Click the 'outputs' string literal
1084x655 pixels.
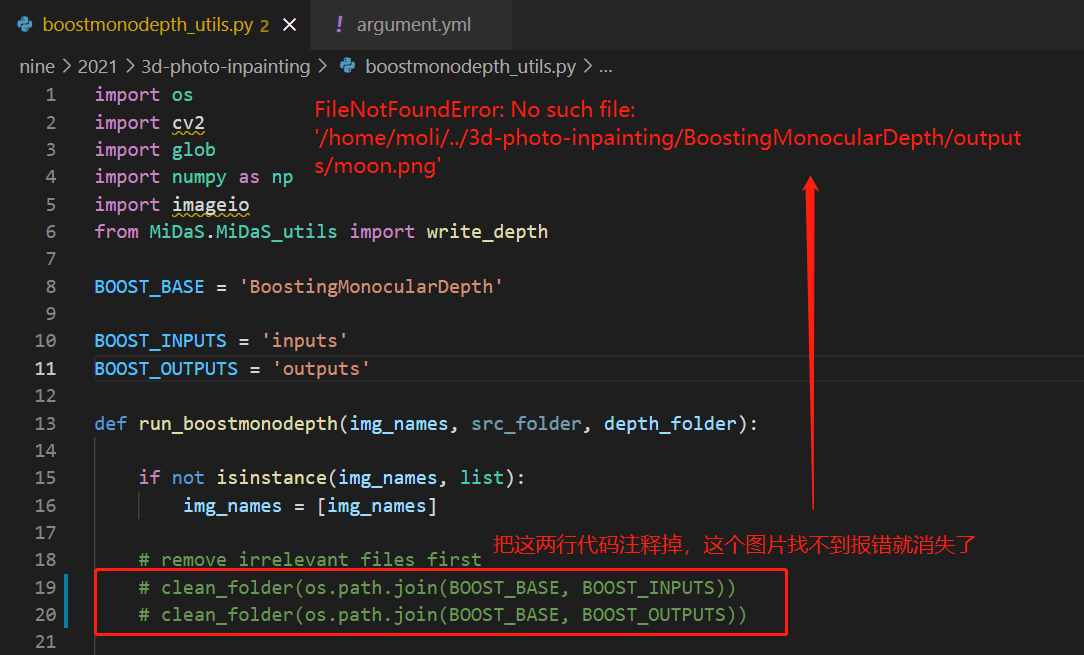(x=321, y=369)
